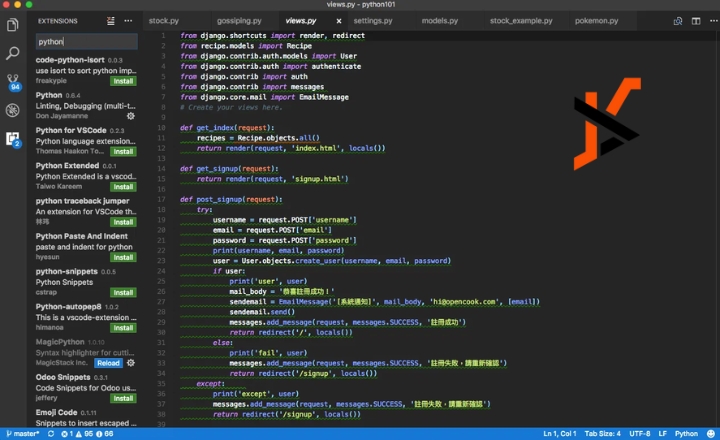Open the Explorer view in activity bar
The width and height of the screenshot is (720, 440).
coord(12,24)
